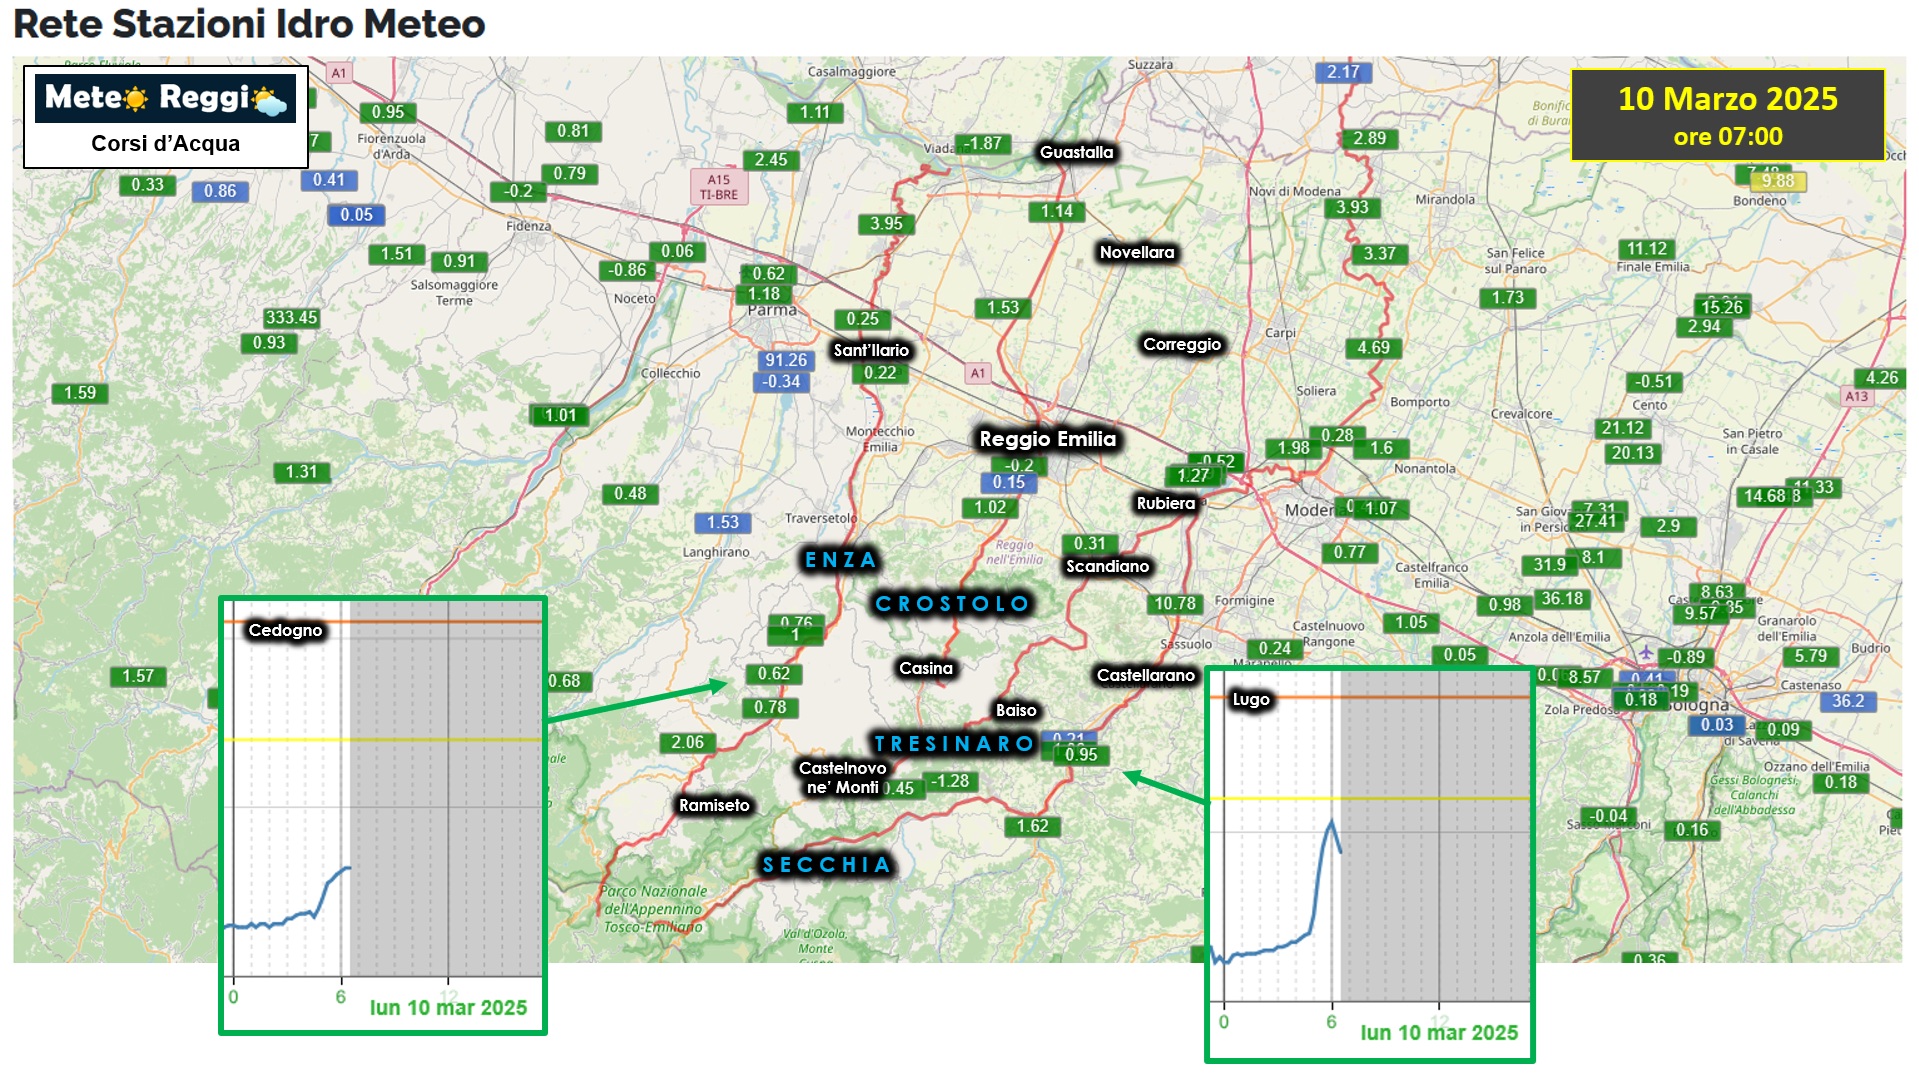Click the Meteo Reggio logo
The height and width of the screenshot is (1077, 1919).
(165, 98)
